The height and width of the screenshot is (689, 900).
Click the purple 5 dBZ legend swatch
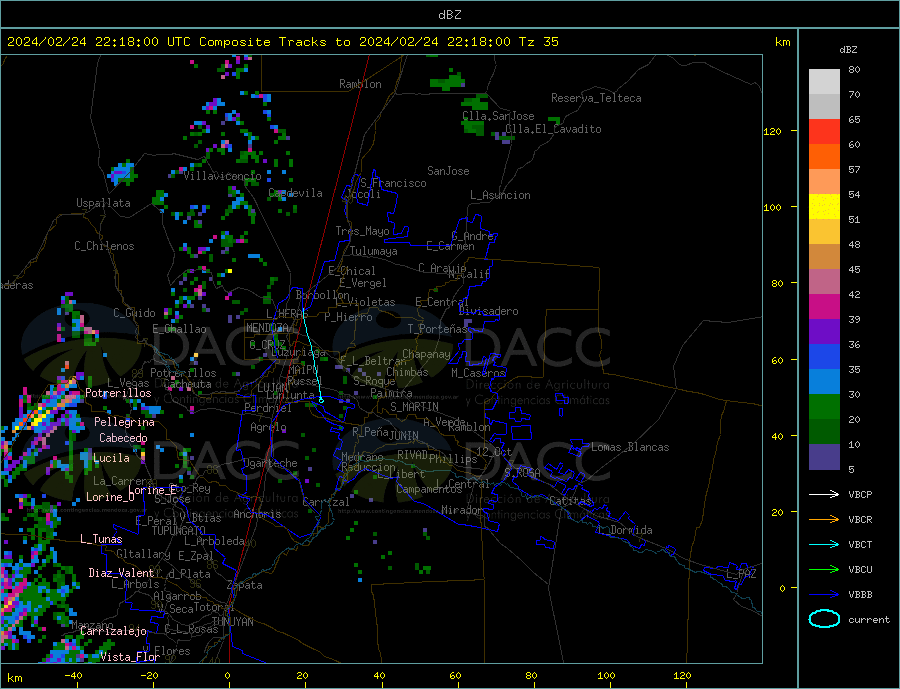pyautogui.click(x=824, y=456)
